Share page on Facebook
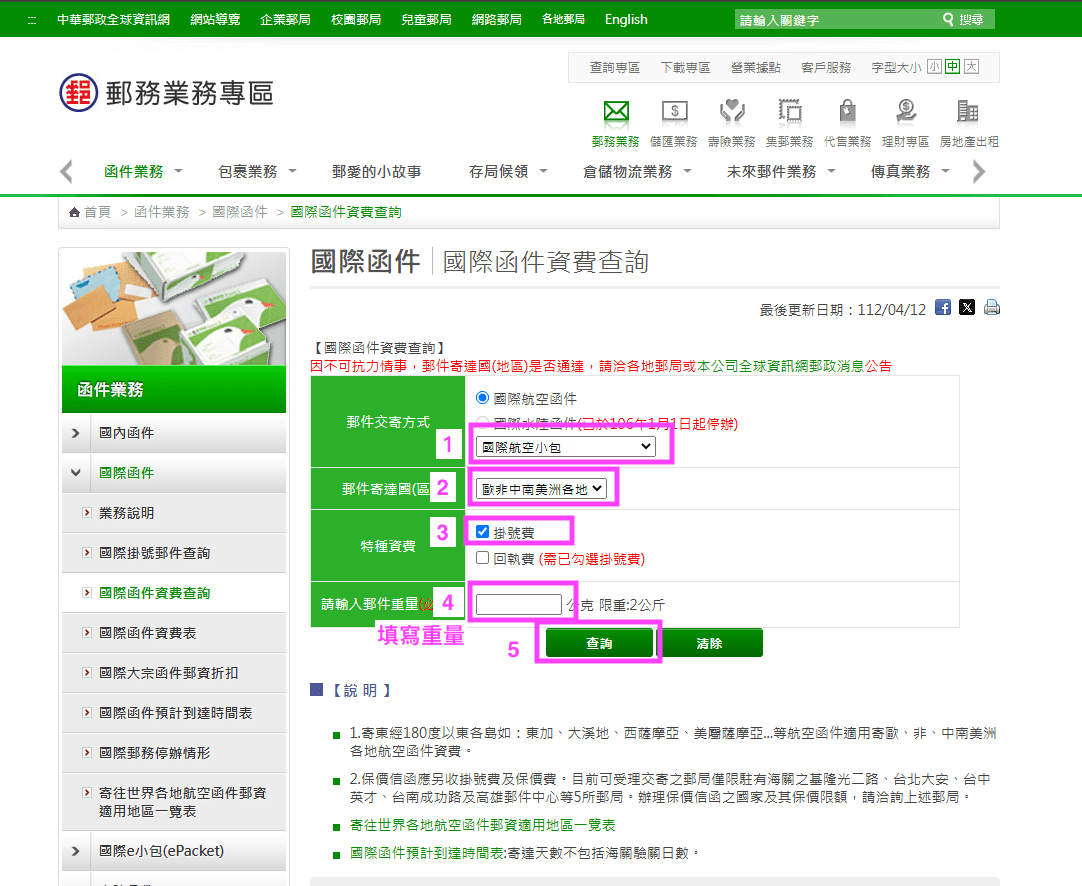 (x=943, y=307)
